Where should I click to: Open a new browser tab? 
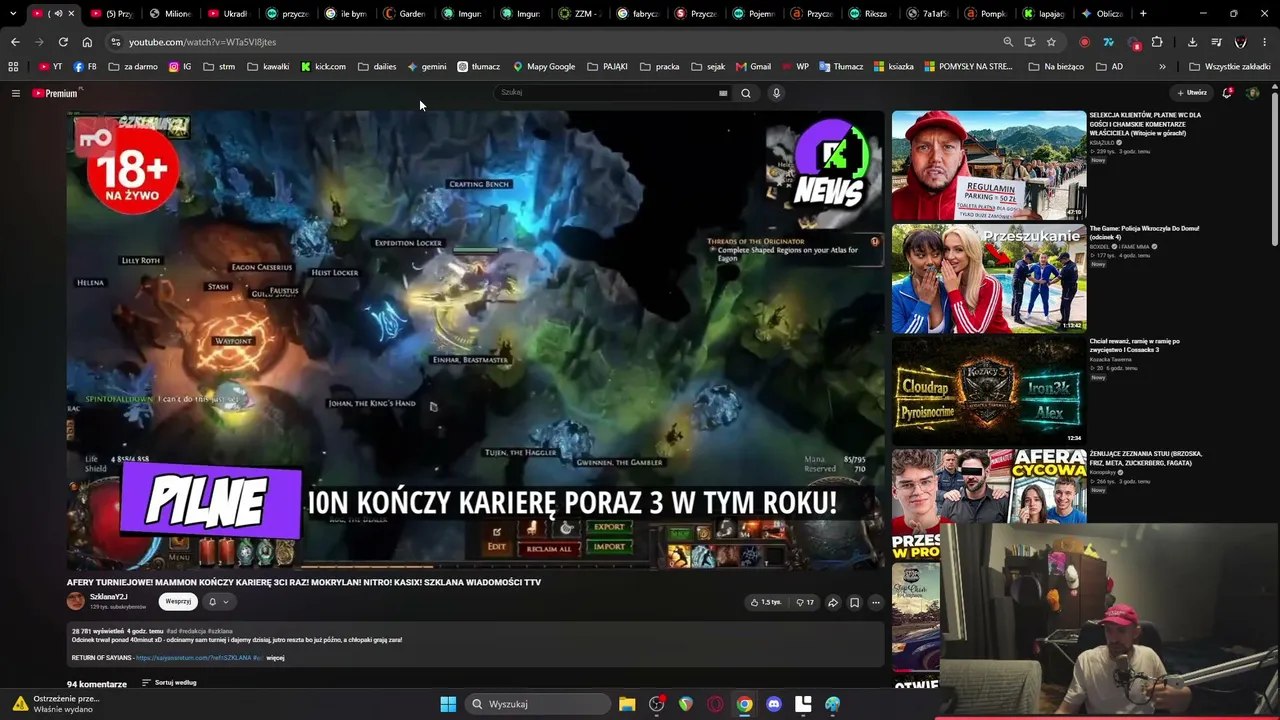pyautogui.click(x=1143, y=14)
